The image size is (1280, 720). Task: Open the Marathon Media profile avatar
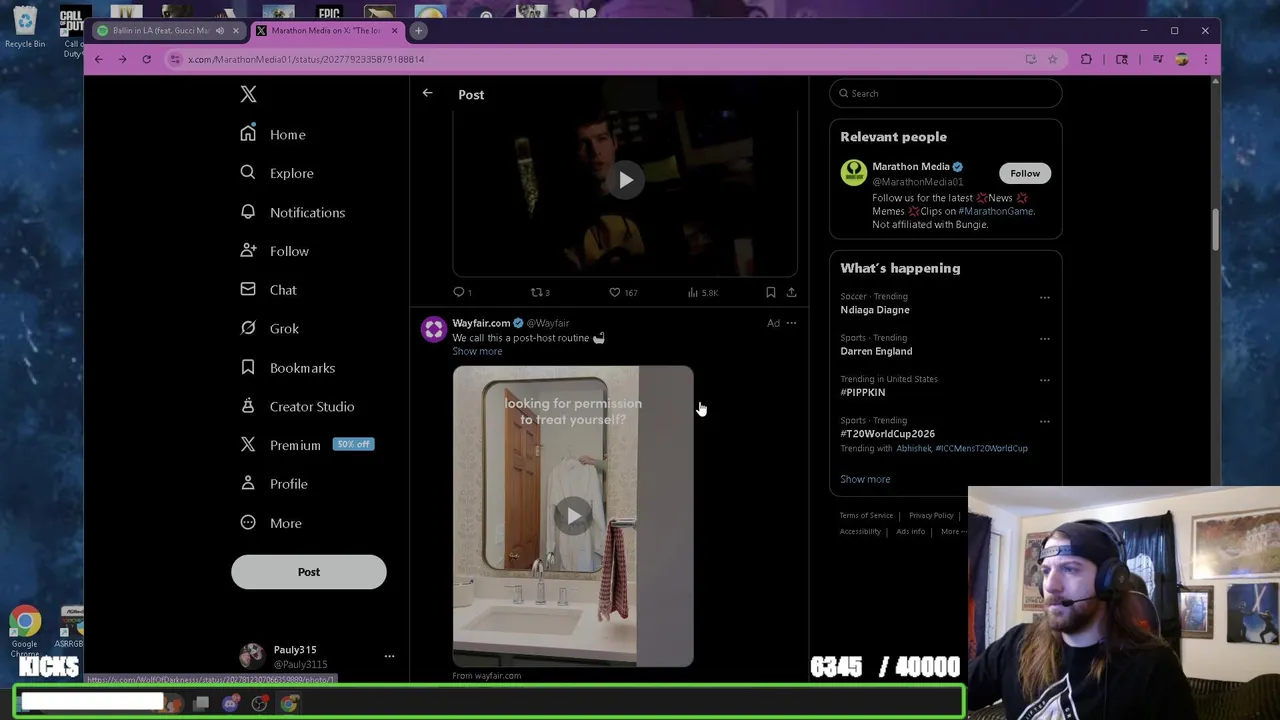(x=854, y=173)
